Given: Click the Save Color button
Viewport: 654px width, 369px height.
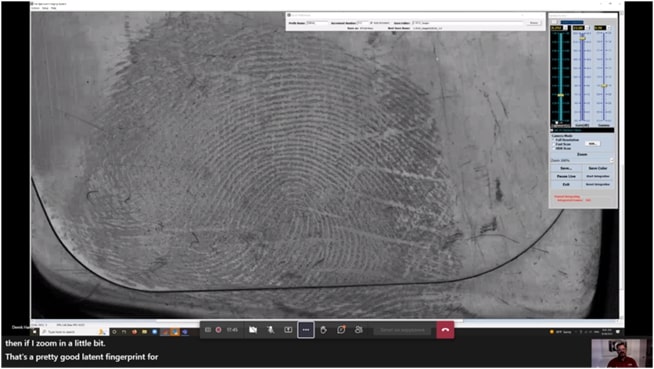Looking at the screenshot, I should [598, 168].
